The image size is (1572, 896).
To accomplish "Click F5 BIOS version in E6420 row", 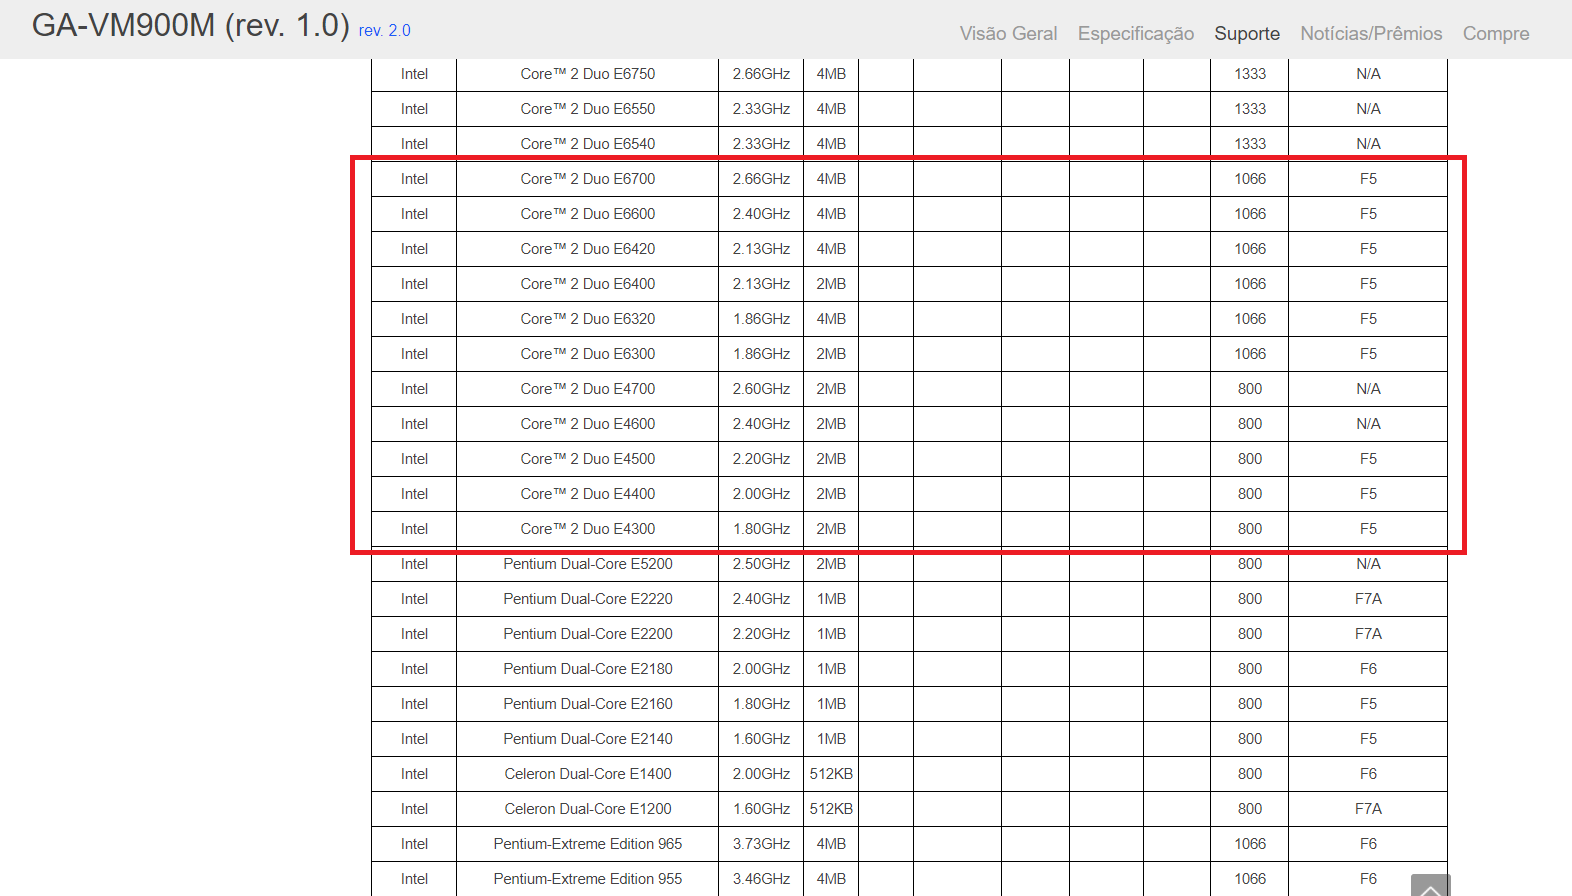I will point(1368,249).
